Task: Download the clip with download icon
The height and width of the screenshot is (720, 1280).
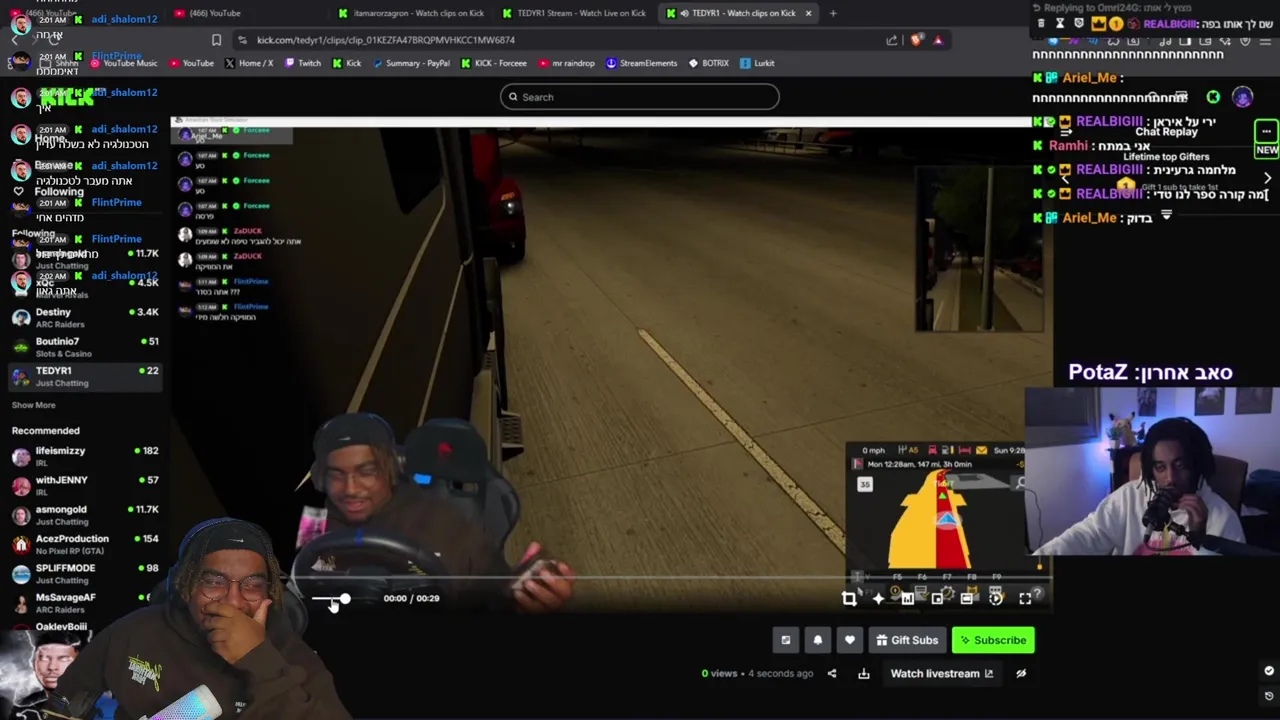Action: (x=864, y=673)
